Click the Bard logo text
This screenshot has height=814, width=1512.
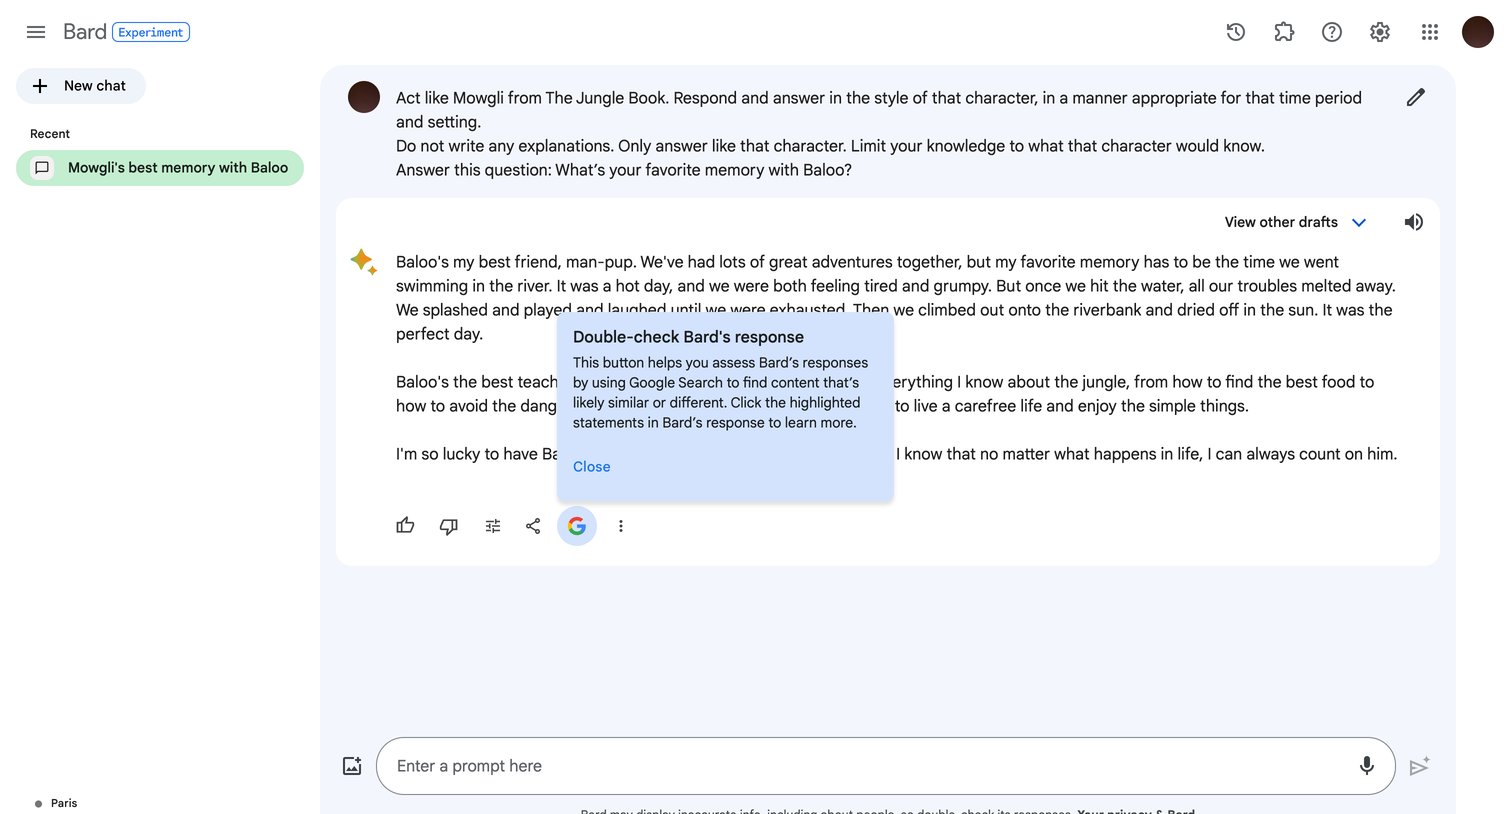coord(85,32)
